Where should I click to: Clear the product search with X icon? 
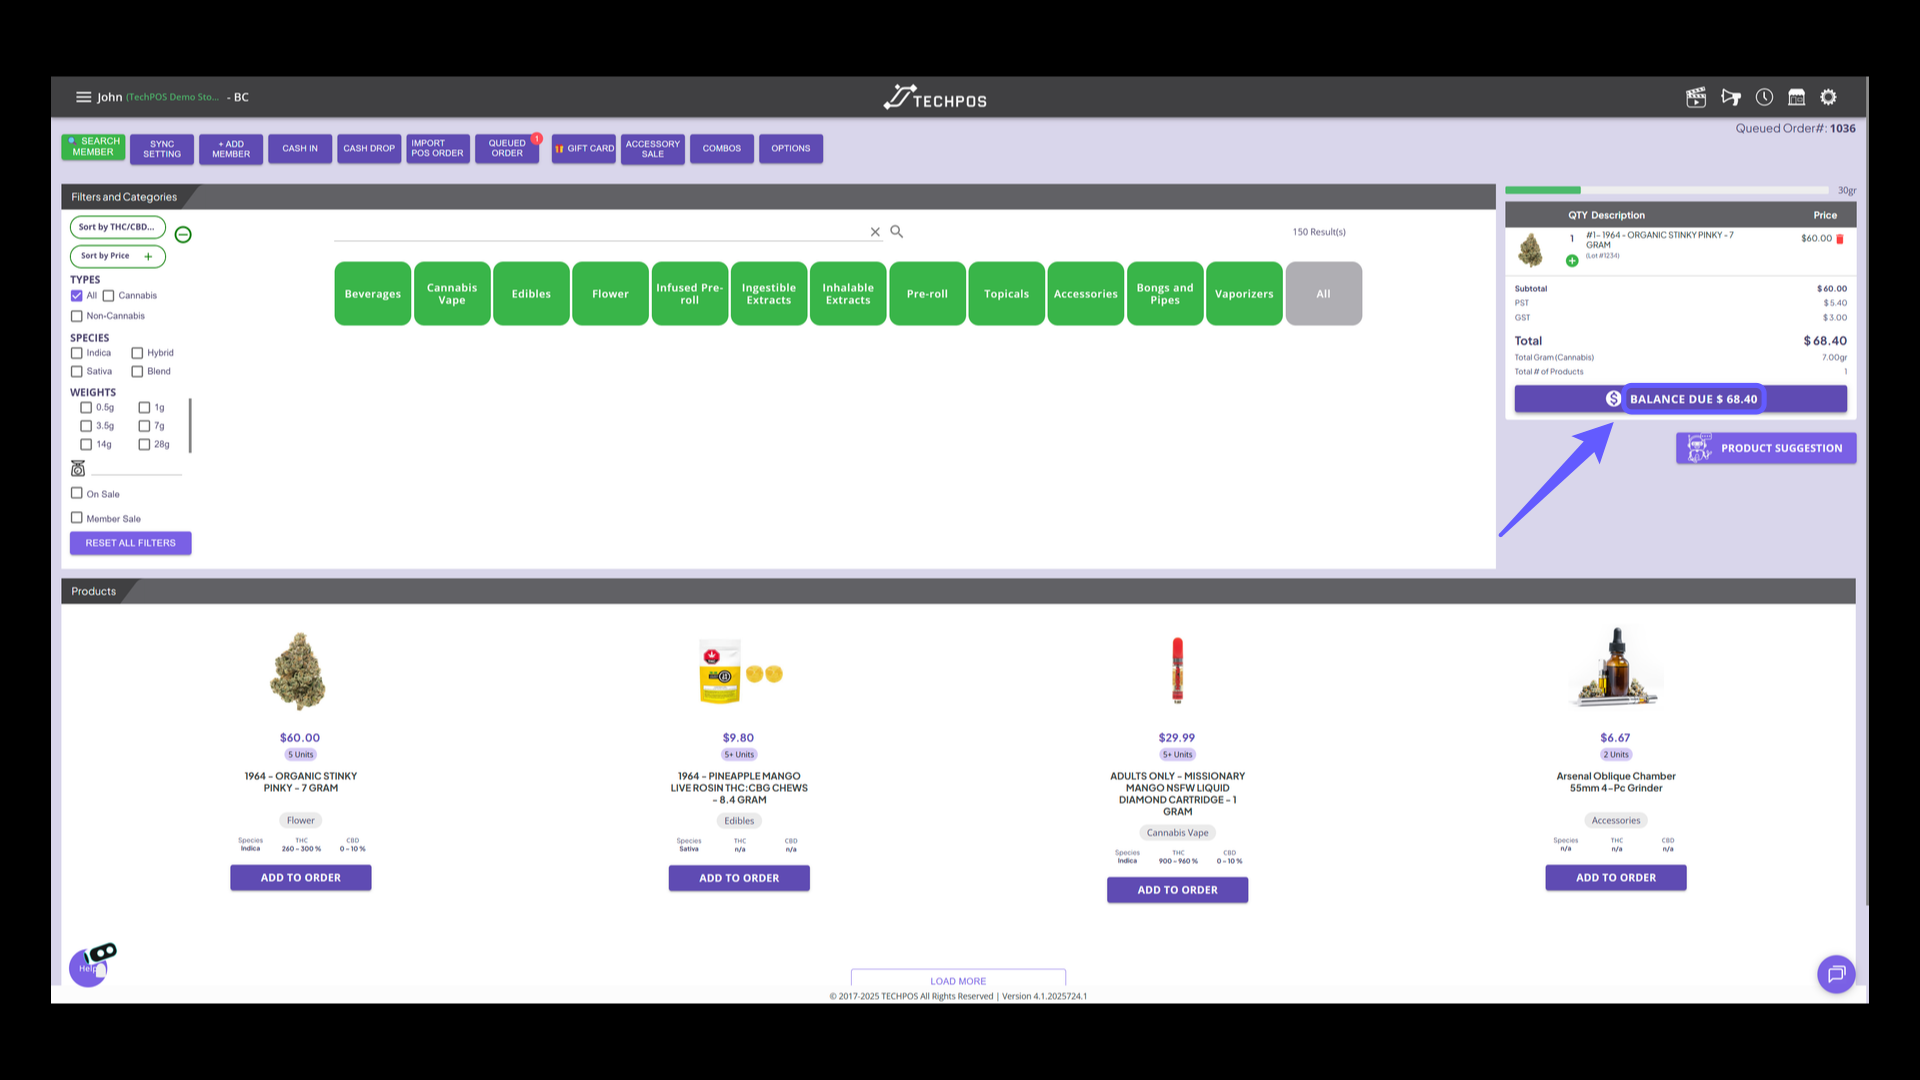click(x=875, y=232)
